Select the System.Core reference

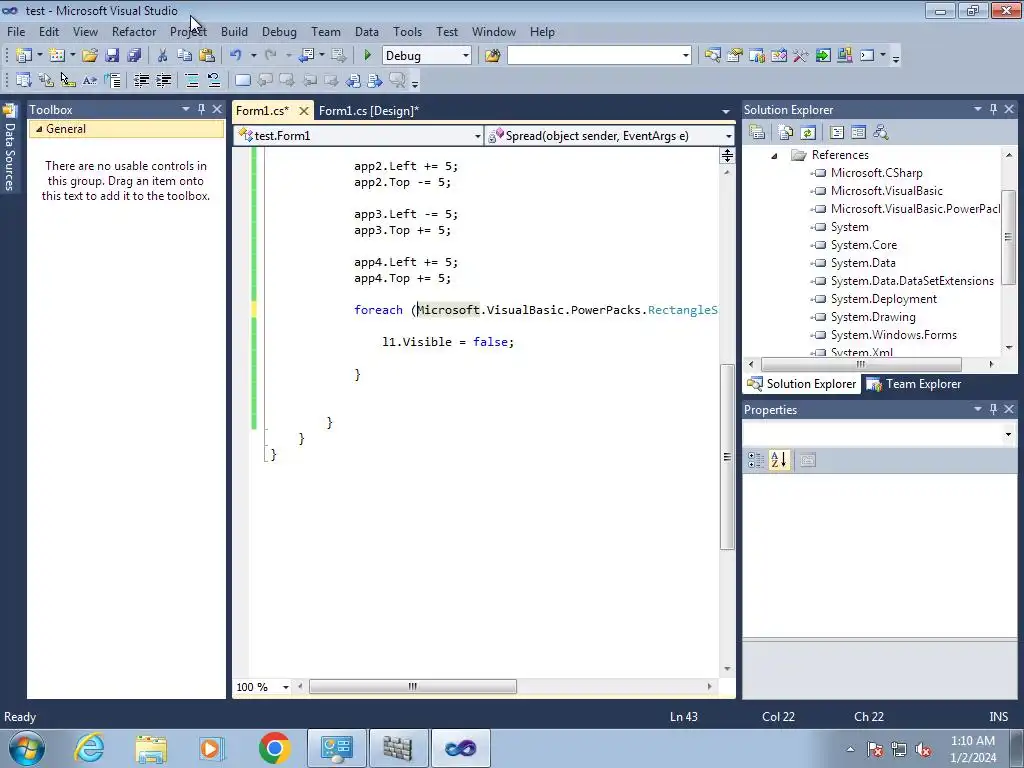click(863, 245)
